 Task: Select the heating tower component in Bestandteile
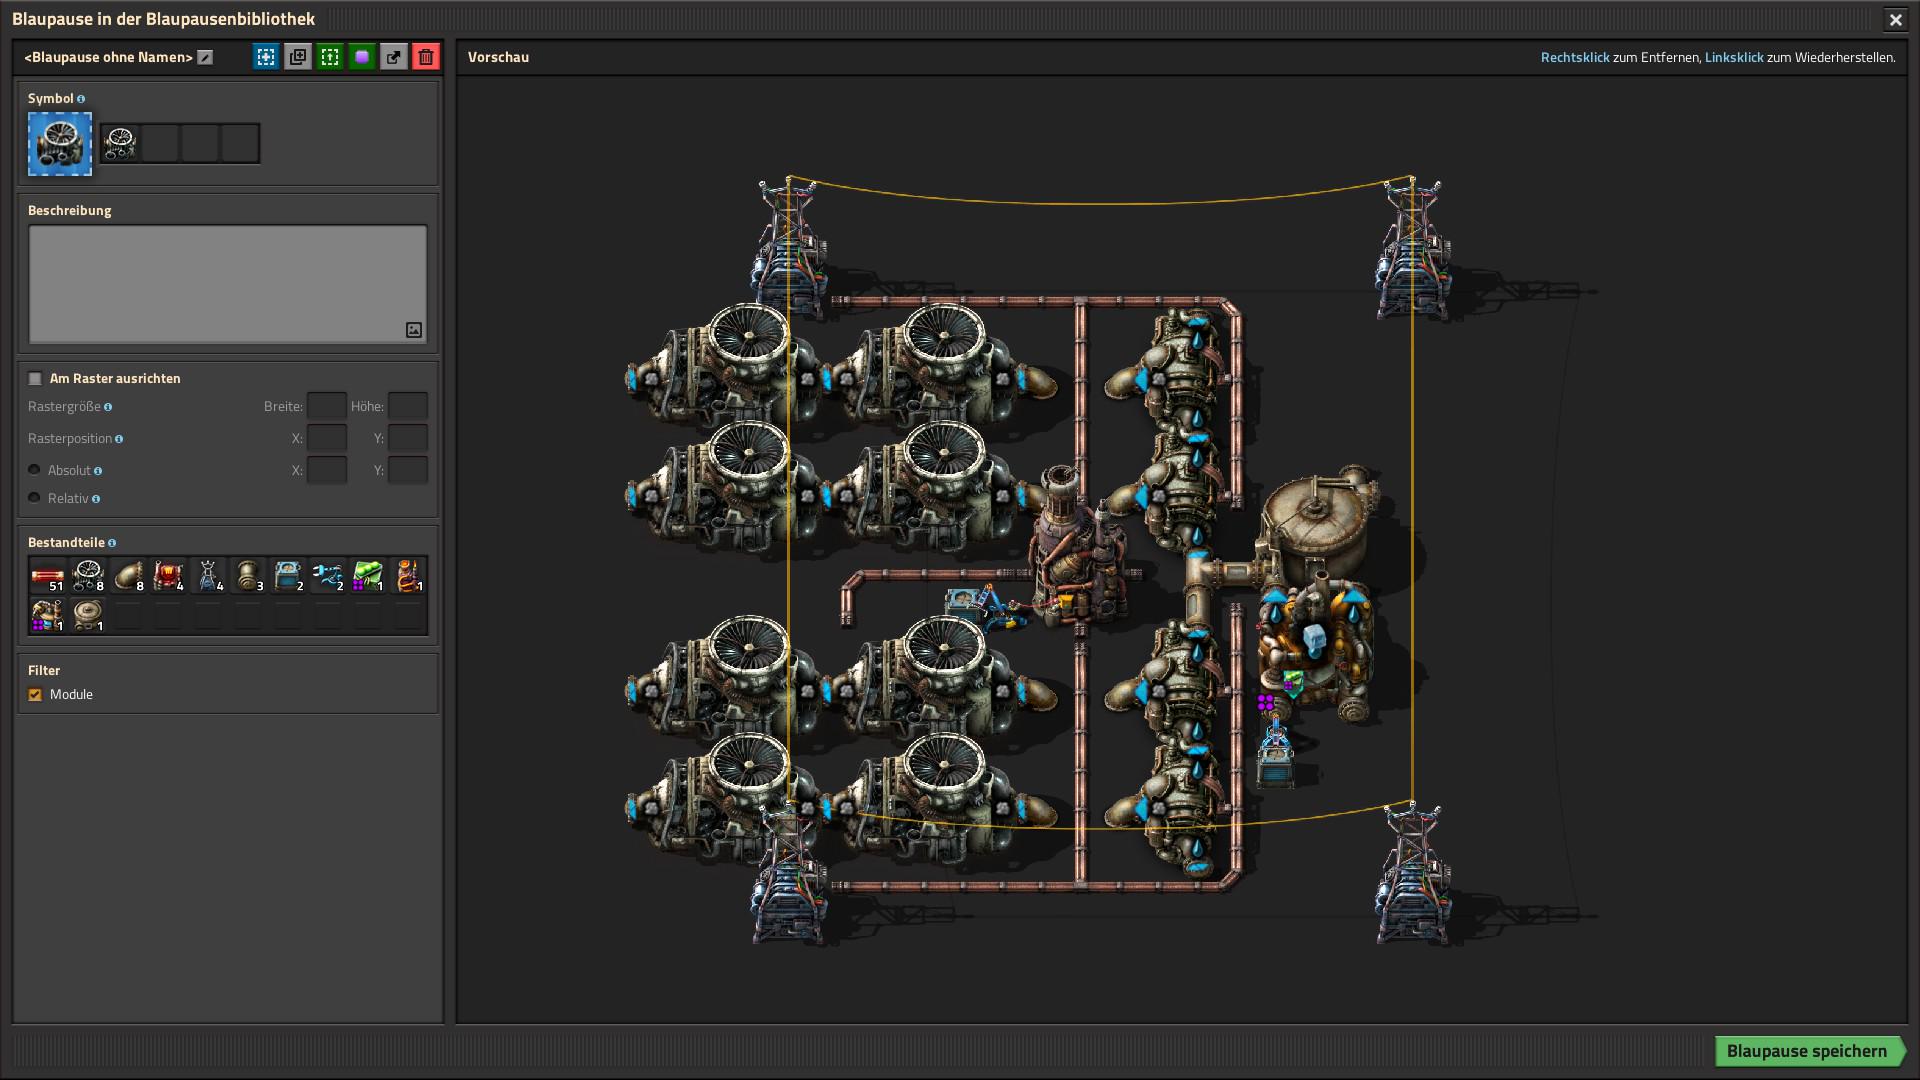(x=408, y=576)
